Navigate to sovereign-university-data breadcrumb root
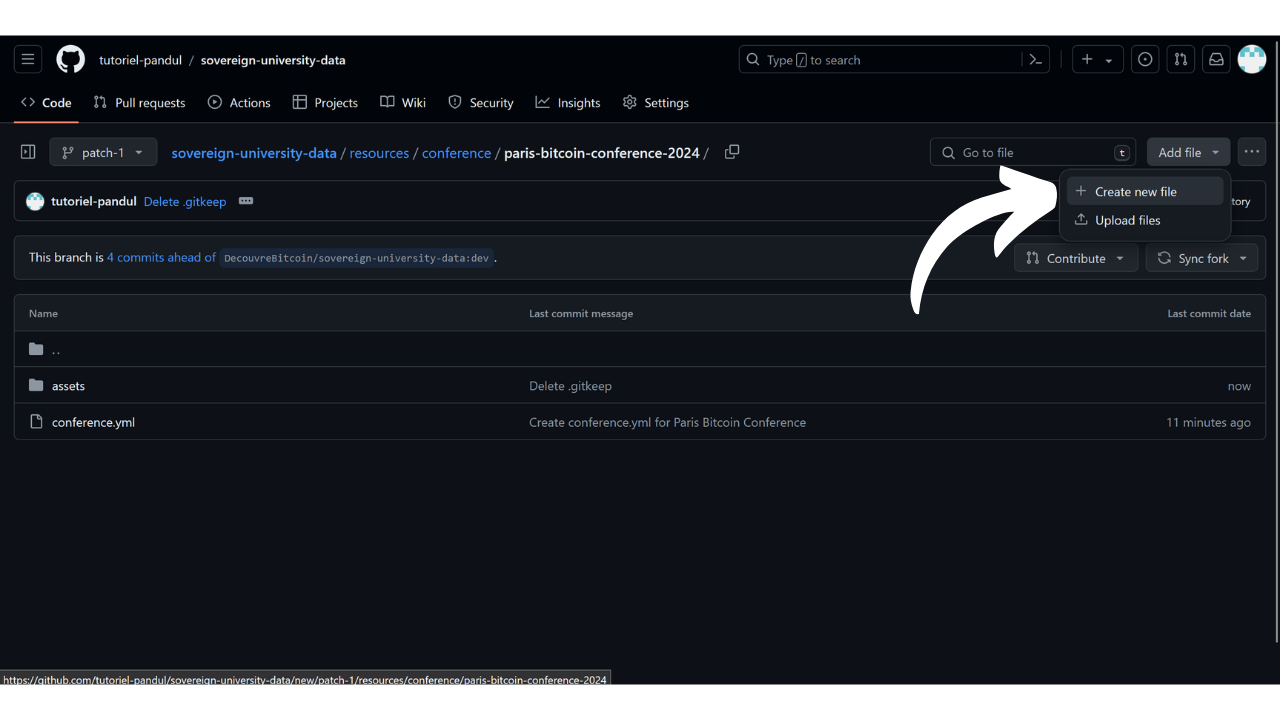The height and width of the screenshot is (720, 1280). click(x=254, y=153)
